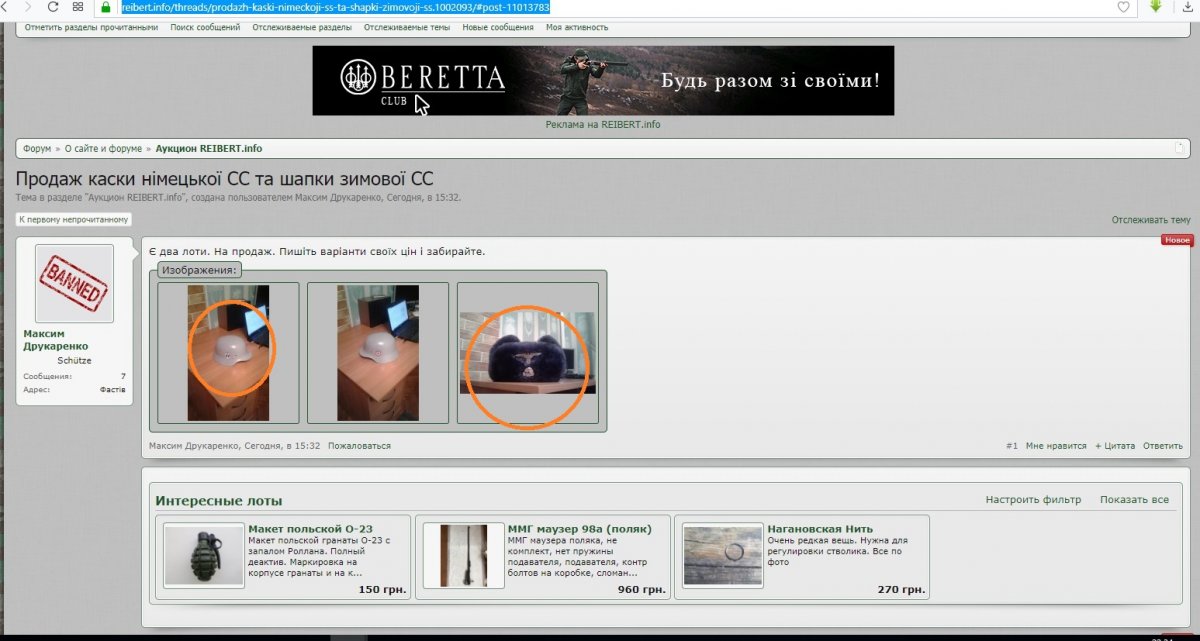Open 'Отслеживаемые разделы' menu item
Viewport: 1200px width, 641px height.
point(302,27)
